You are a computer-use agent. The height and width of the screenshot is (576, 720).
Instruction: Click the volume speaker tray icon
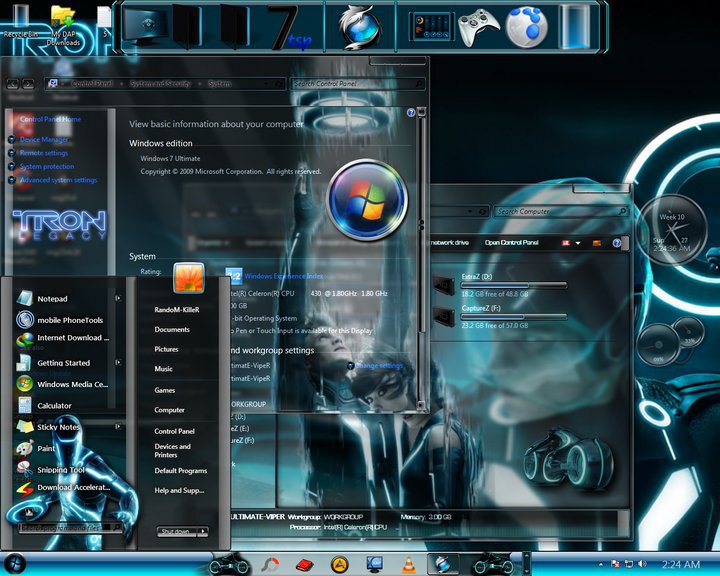[642, 564]
